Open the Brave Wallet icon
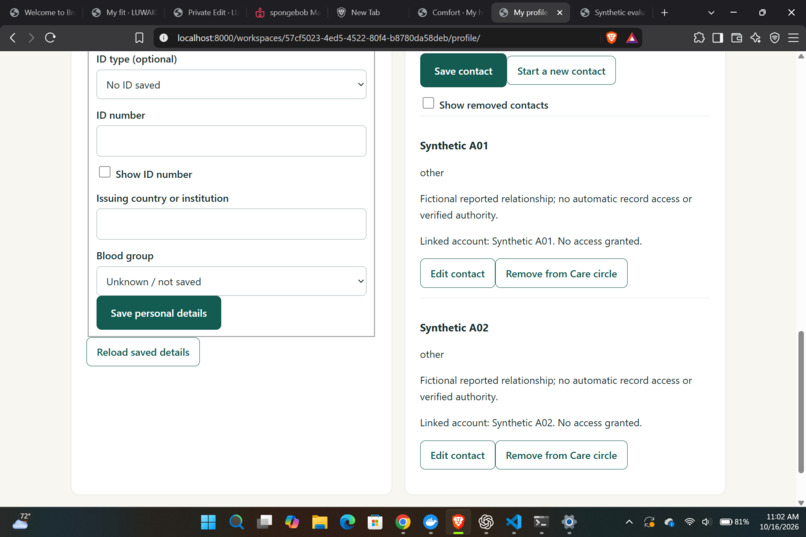The width and height of the screenshot is (806, 537). [737, 38]
